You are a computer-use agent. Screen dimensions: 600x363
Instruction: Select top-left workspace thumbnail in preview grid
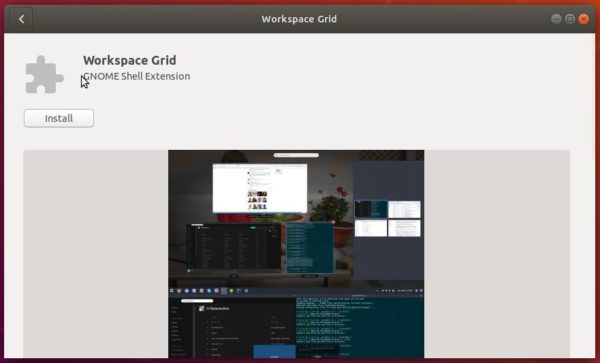371,209
